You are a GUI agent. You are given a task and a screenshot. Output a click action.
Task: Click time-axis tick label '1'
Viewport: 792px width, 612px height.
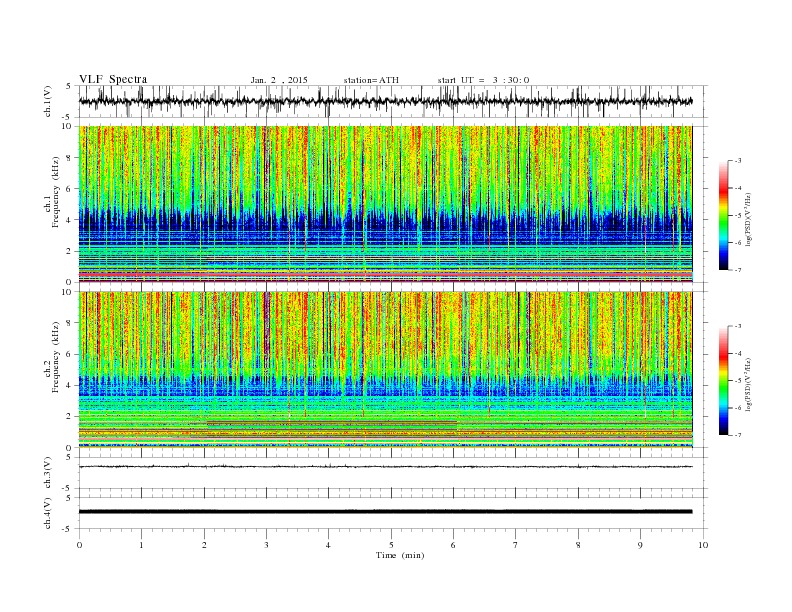(141, 545)
